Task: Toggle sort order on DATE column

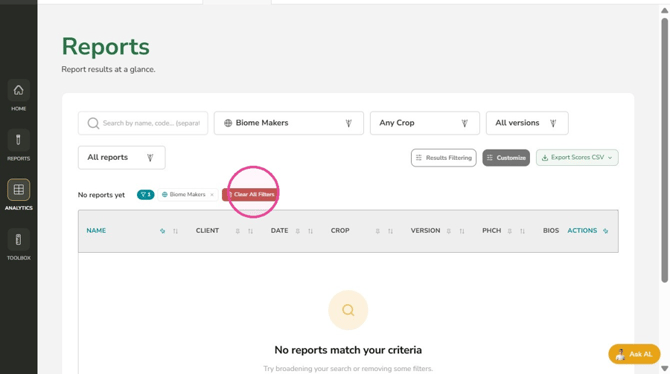Action: pos(310,231)
